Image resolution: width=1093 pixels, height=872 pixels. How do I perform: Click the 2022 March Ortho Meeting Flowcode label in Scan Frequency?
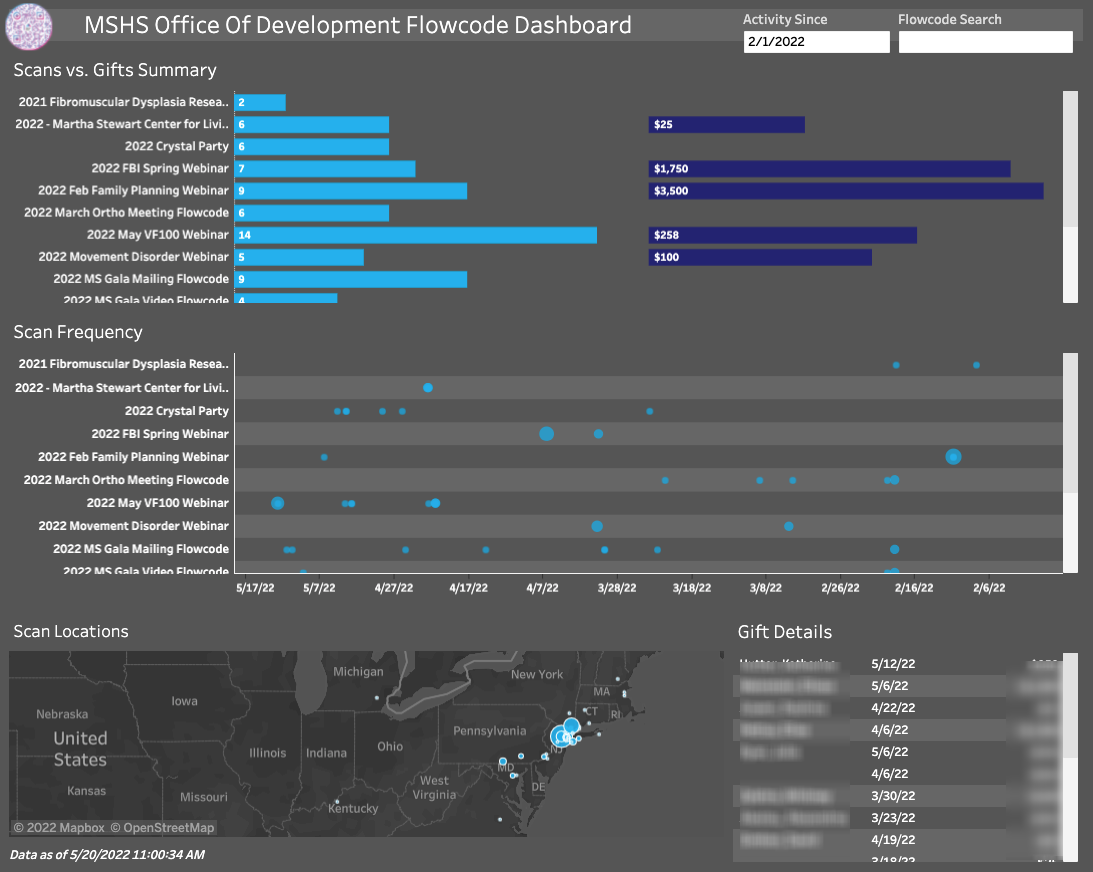[x=126, y=480]
